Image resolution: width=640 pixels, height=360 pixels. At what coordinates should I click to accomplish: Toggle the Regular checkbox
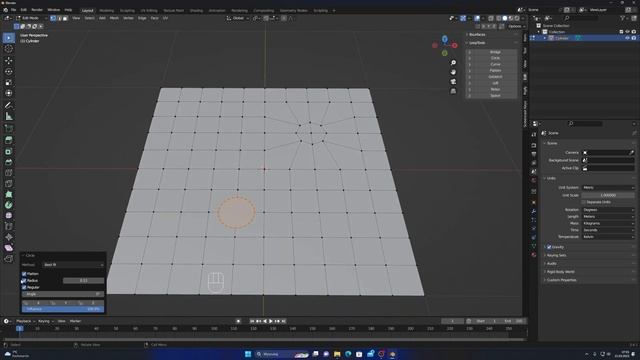[24, 287]
